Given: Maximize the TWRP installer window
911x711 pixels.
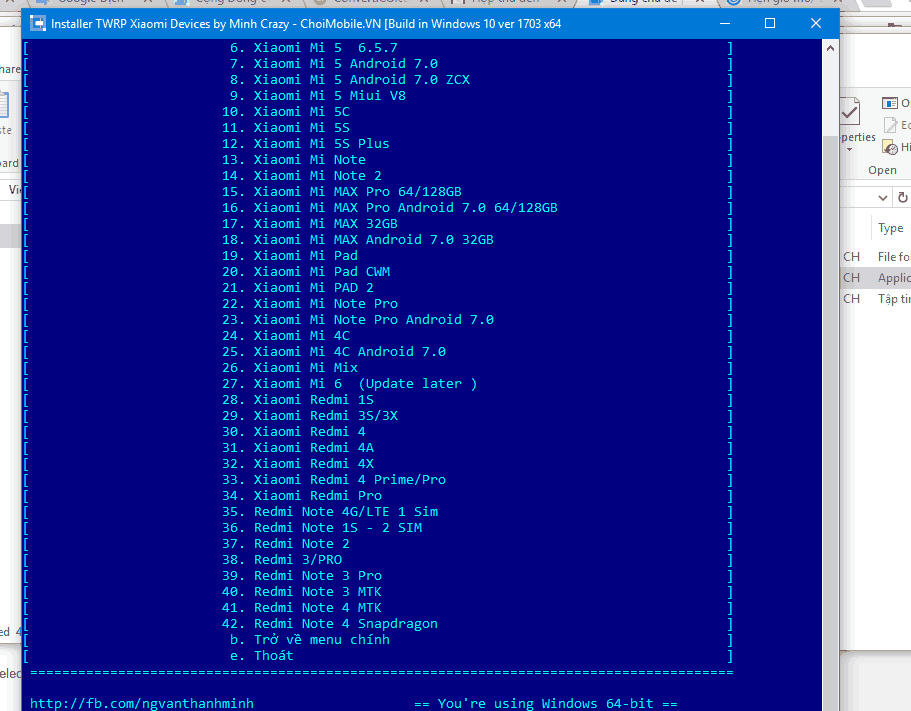Looking at the screenshot, I should click(770, 24).
